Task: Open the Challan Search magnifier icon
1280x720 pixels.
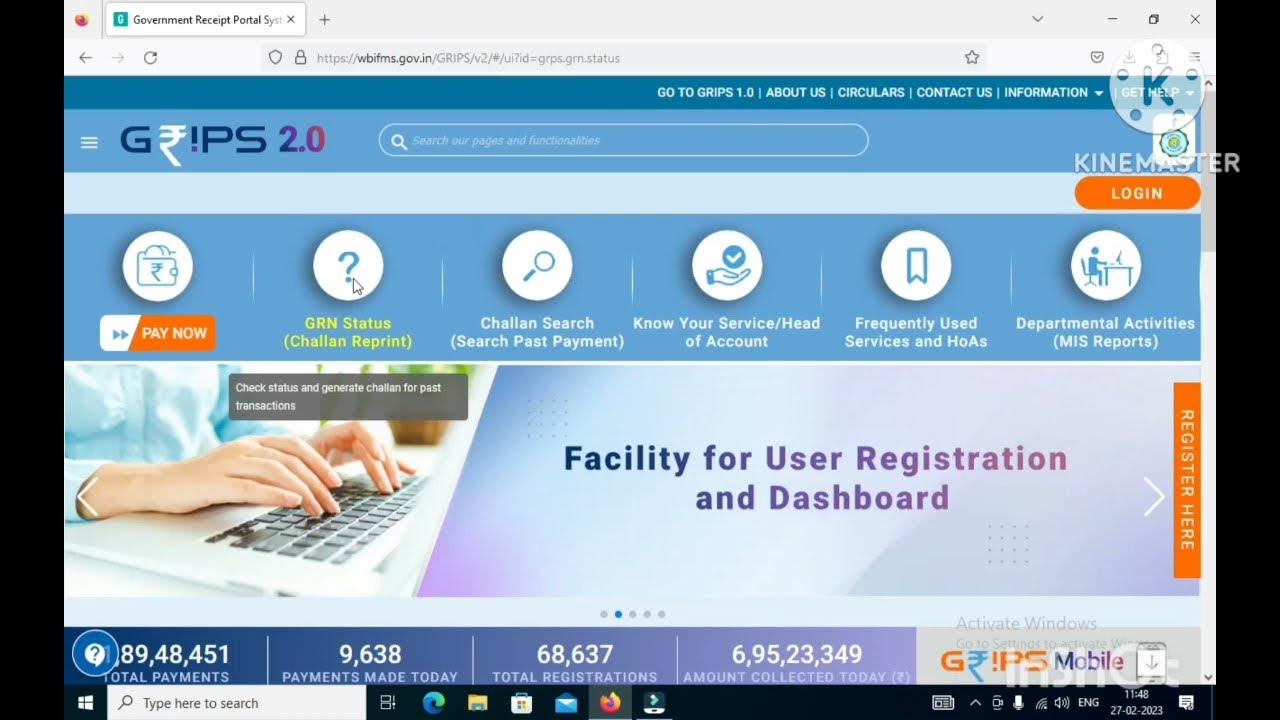Action: (537, 266)
